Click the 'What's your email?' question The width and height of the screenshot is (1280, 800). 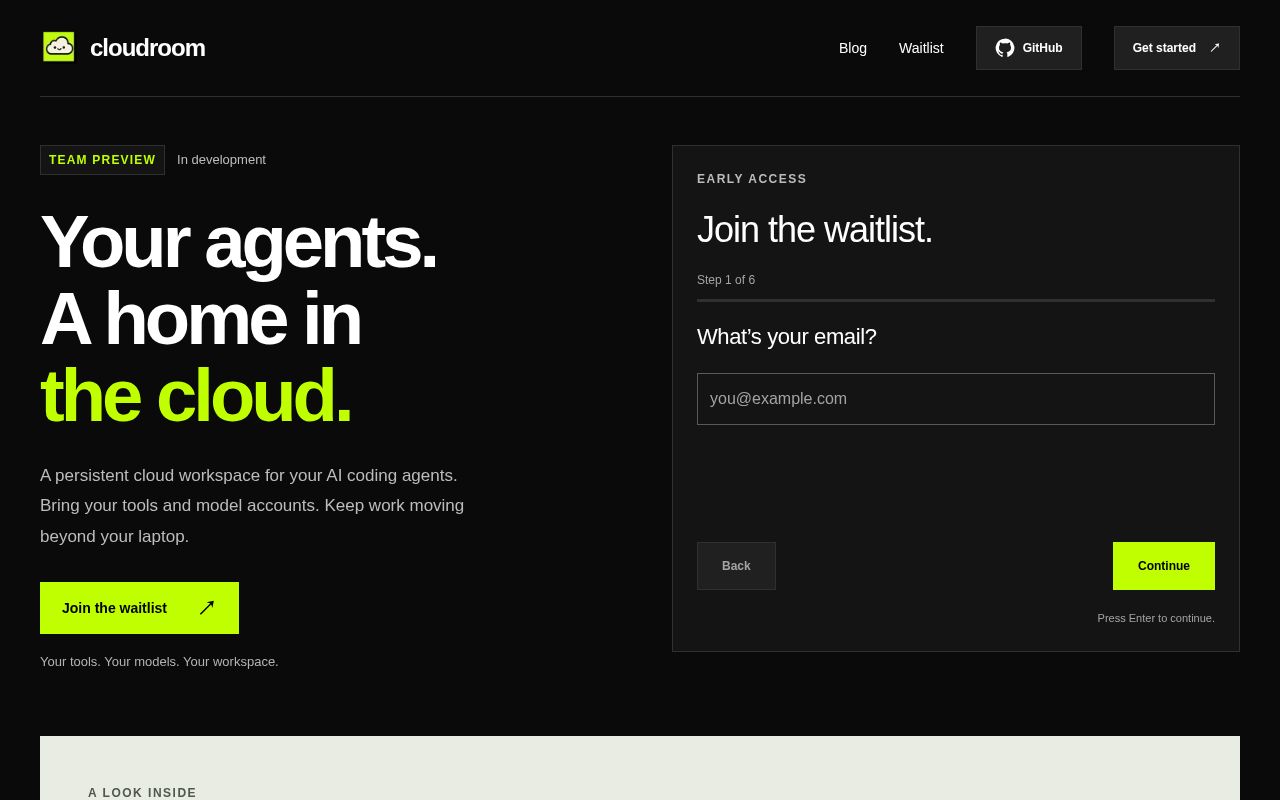[787, 337]
